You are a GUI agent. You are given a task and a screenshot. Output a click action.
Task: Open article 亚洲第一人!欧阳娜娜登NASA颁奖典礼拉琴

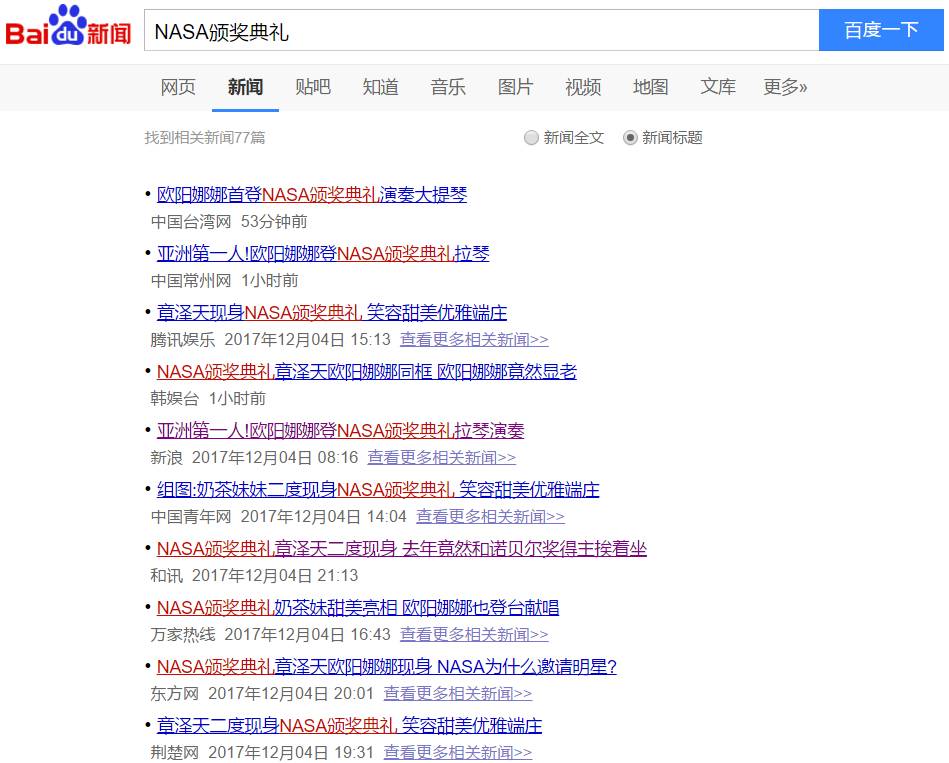pos(323,253)
